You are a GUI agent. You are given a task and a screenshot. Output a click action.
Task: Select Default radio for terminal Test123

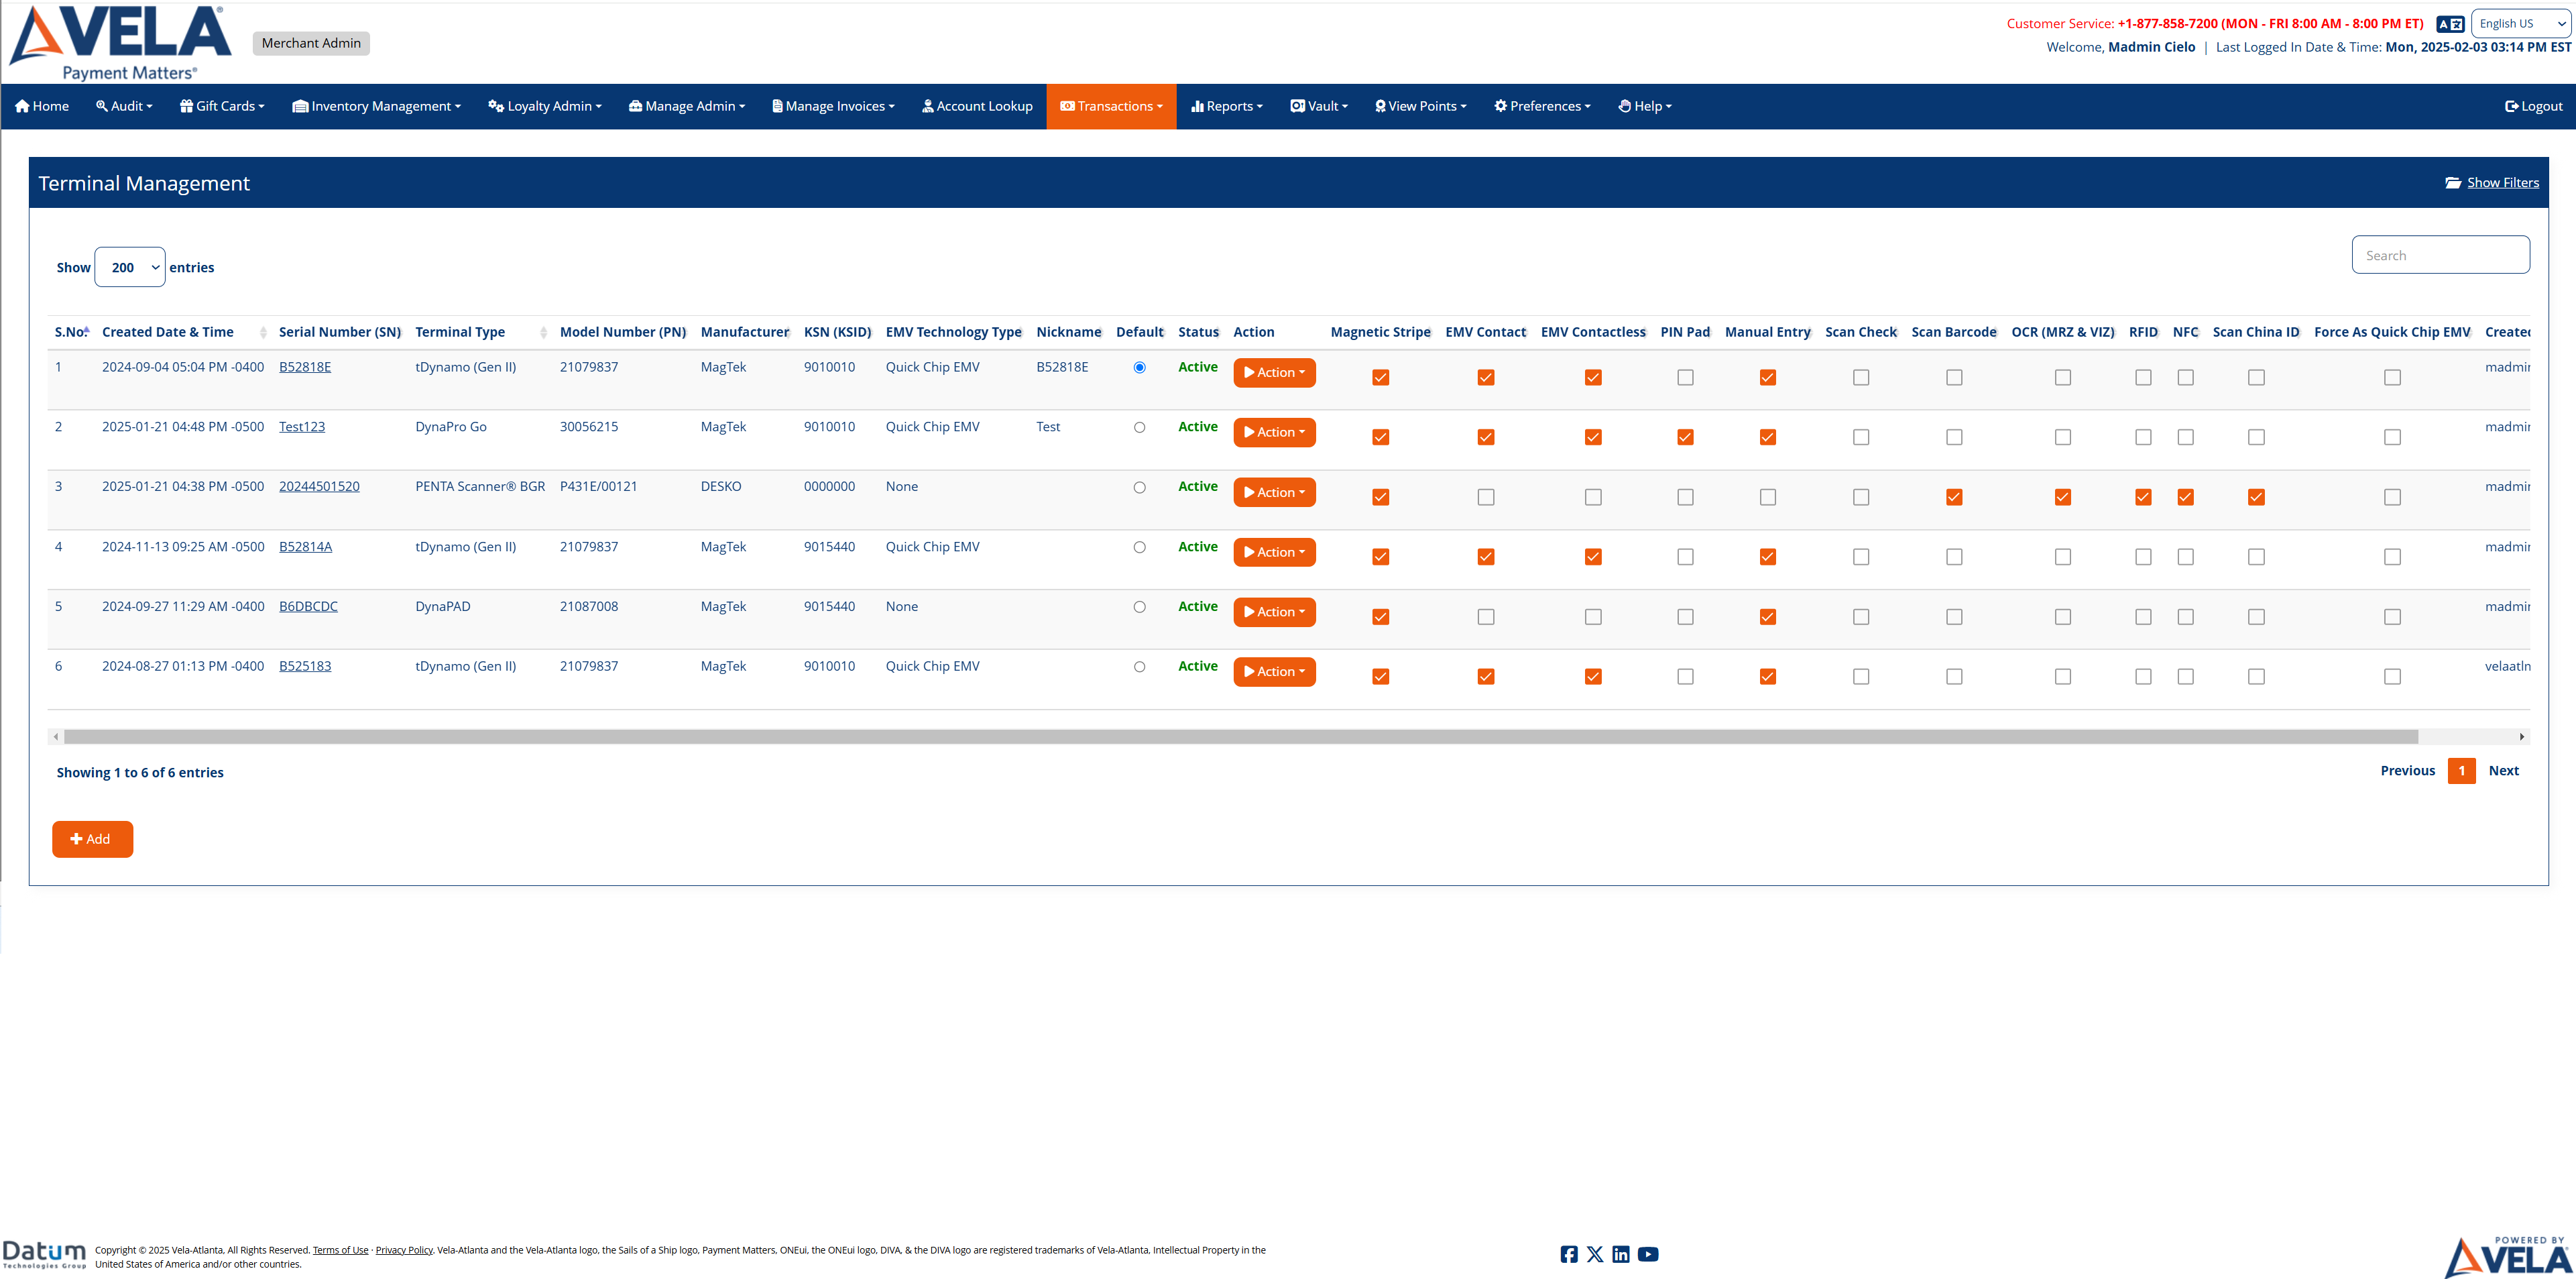click(x=1139, y=427)
